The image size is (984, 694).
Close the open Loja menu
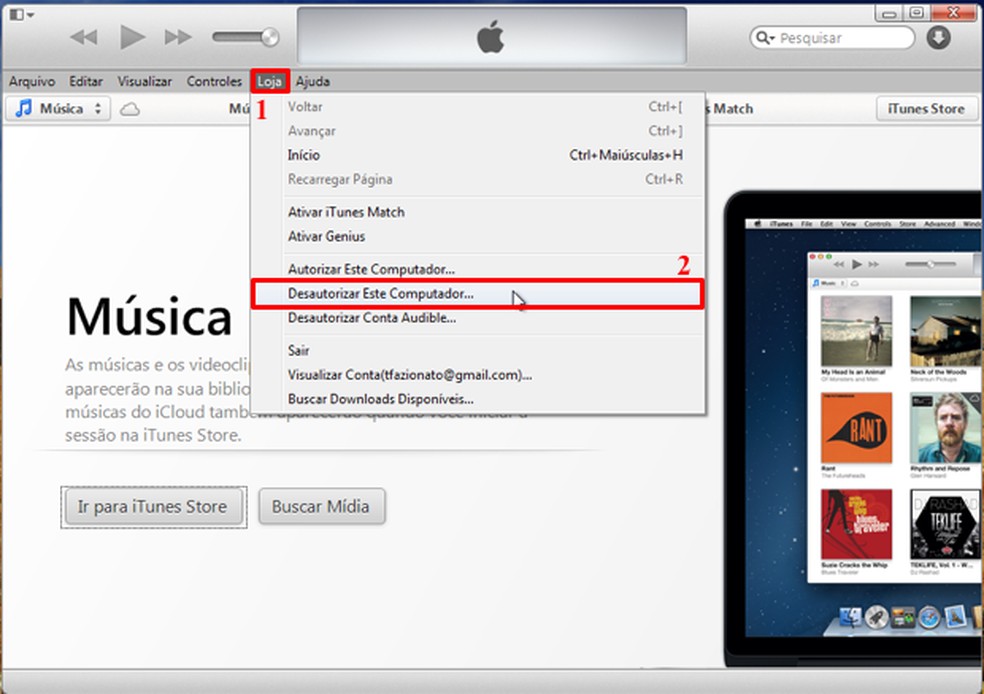point(270,82)
